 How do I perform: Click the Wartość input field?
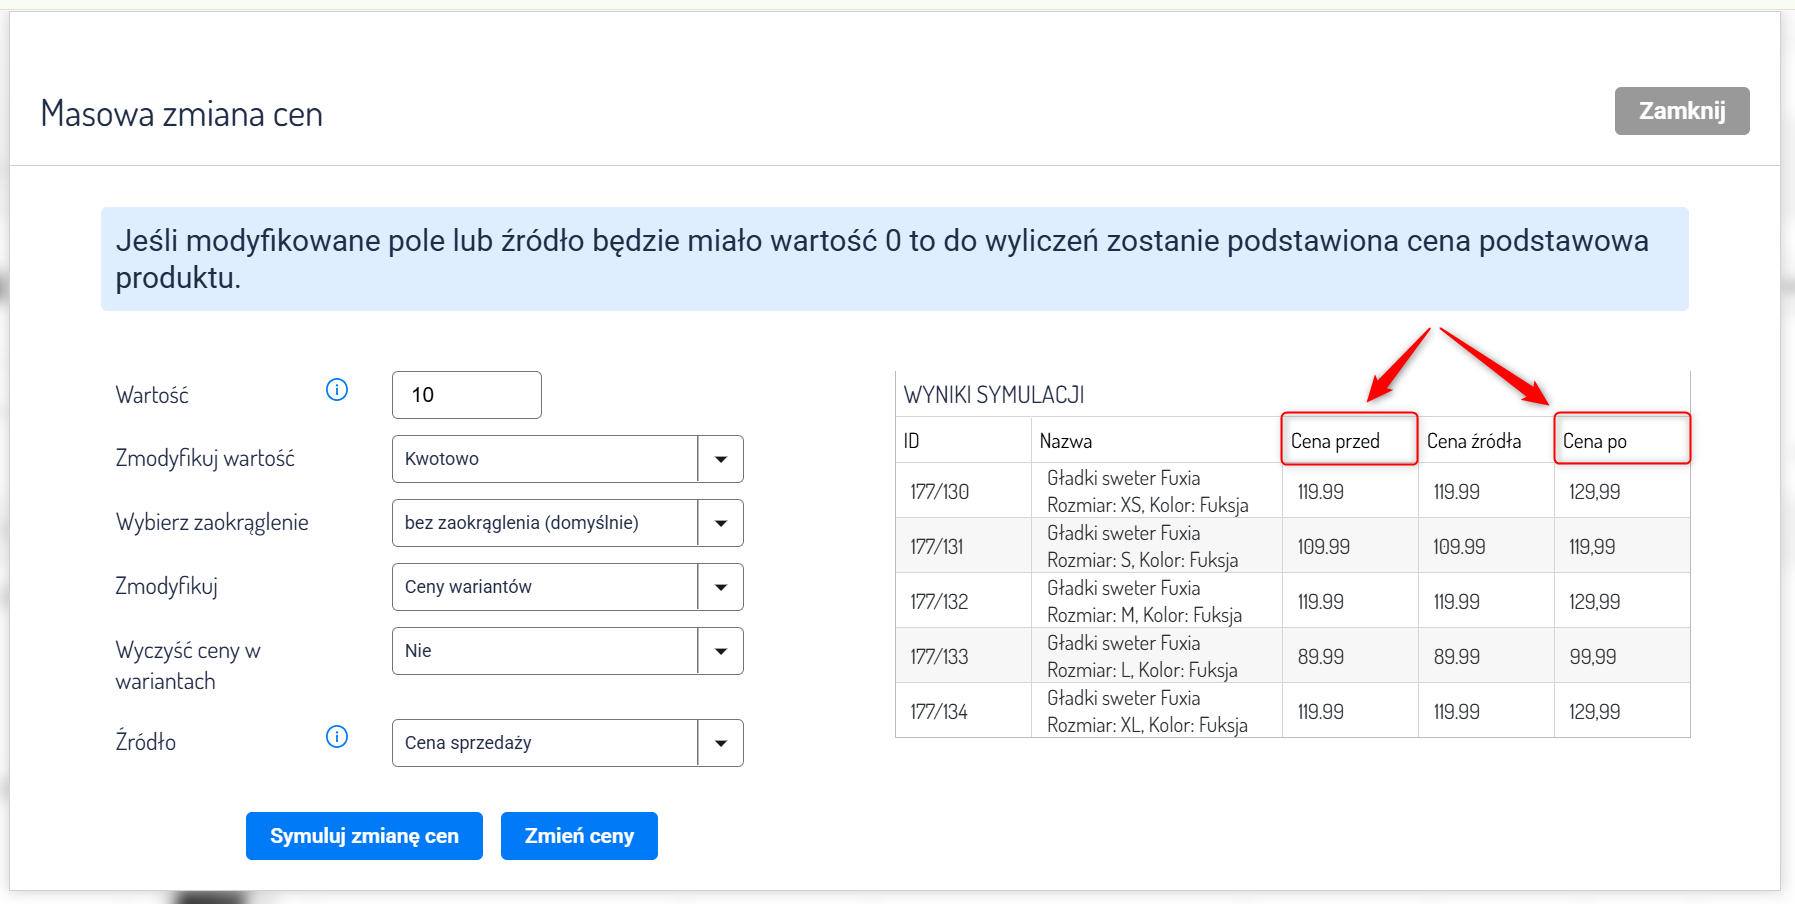(x=466, y=395)
